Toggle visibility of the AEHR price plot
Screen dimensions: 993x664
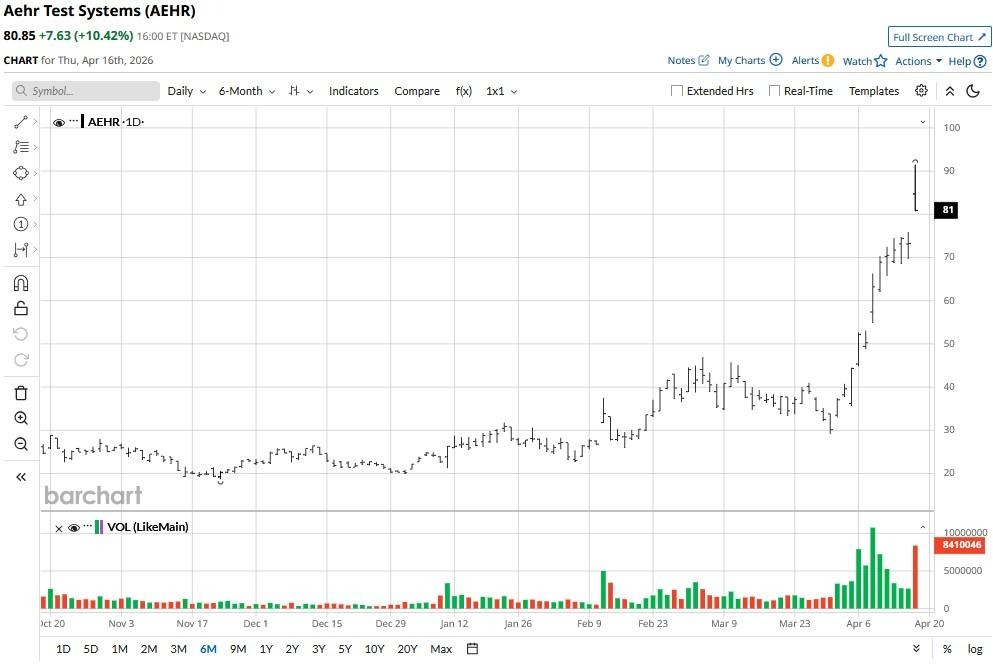59,122
